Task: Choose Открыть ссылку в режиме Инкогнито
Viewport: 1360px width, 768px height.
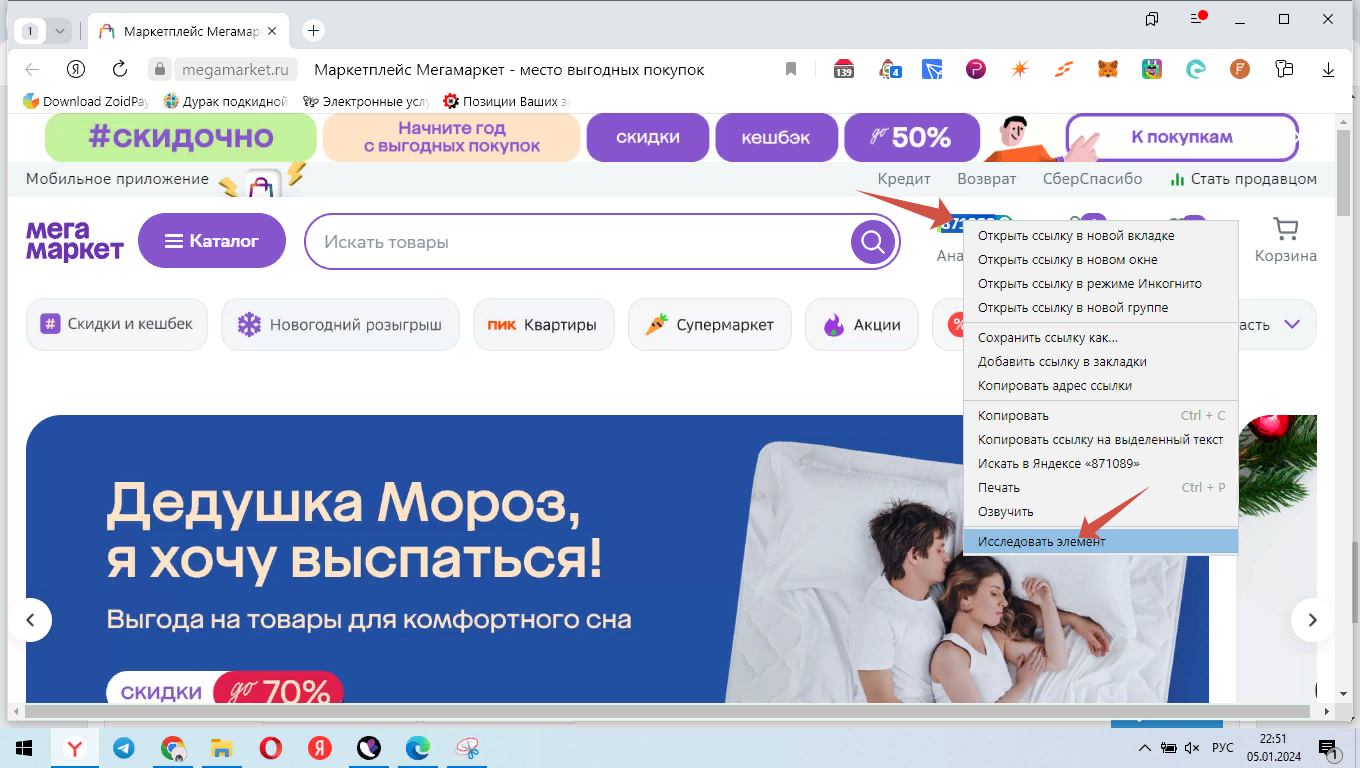Action: 1100,284
